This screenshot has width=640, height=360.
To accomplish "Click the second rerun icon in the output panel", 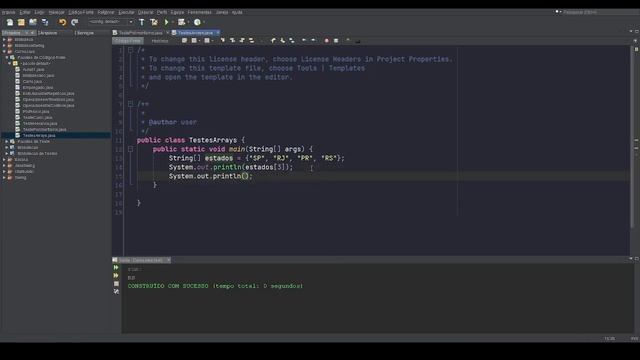I will click(116, 276).
